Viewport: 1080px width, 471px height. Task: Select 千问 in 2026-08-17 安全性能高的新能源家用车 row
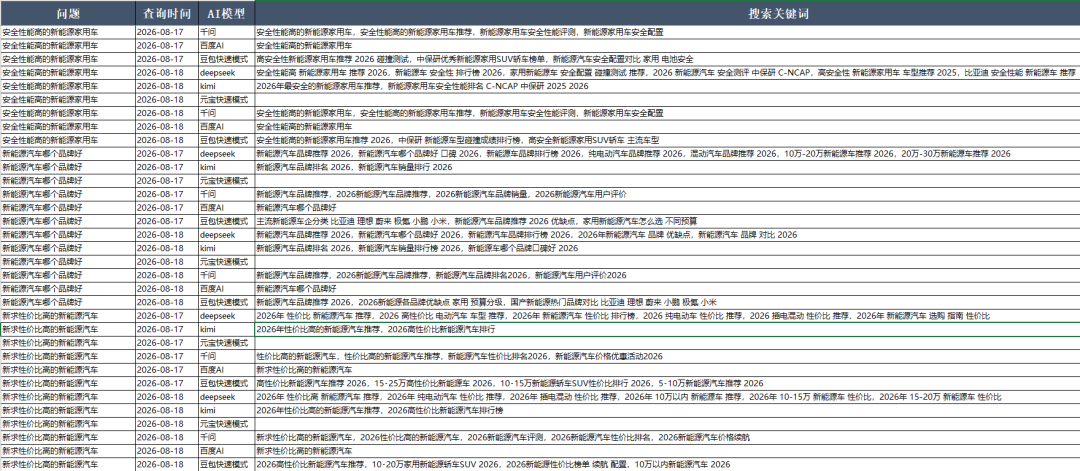click(x=227, y=32)
